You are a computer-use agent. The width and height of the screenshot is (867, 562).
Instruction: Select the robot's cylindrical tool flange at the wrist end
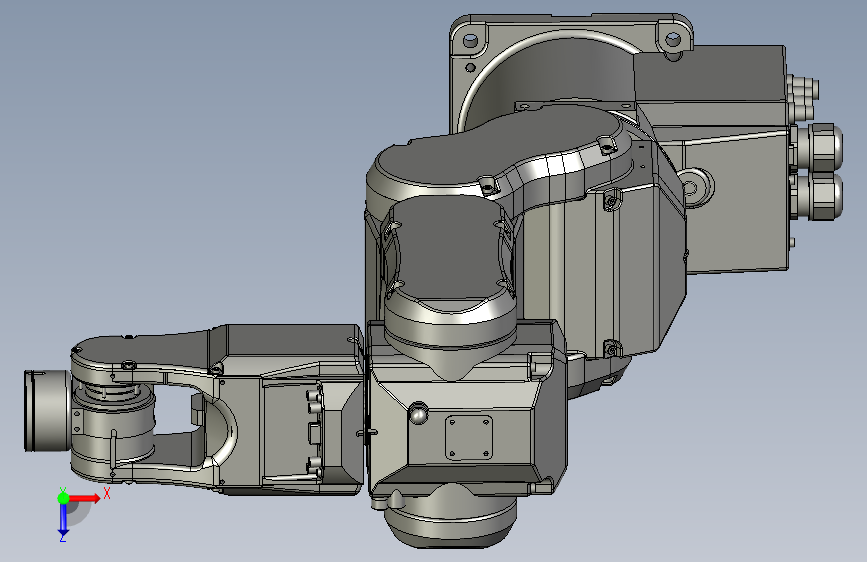[x=46, y=410]
